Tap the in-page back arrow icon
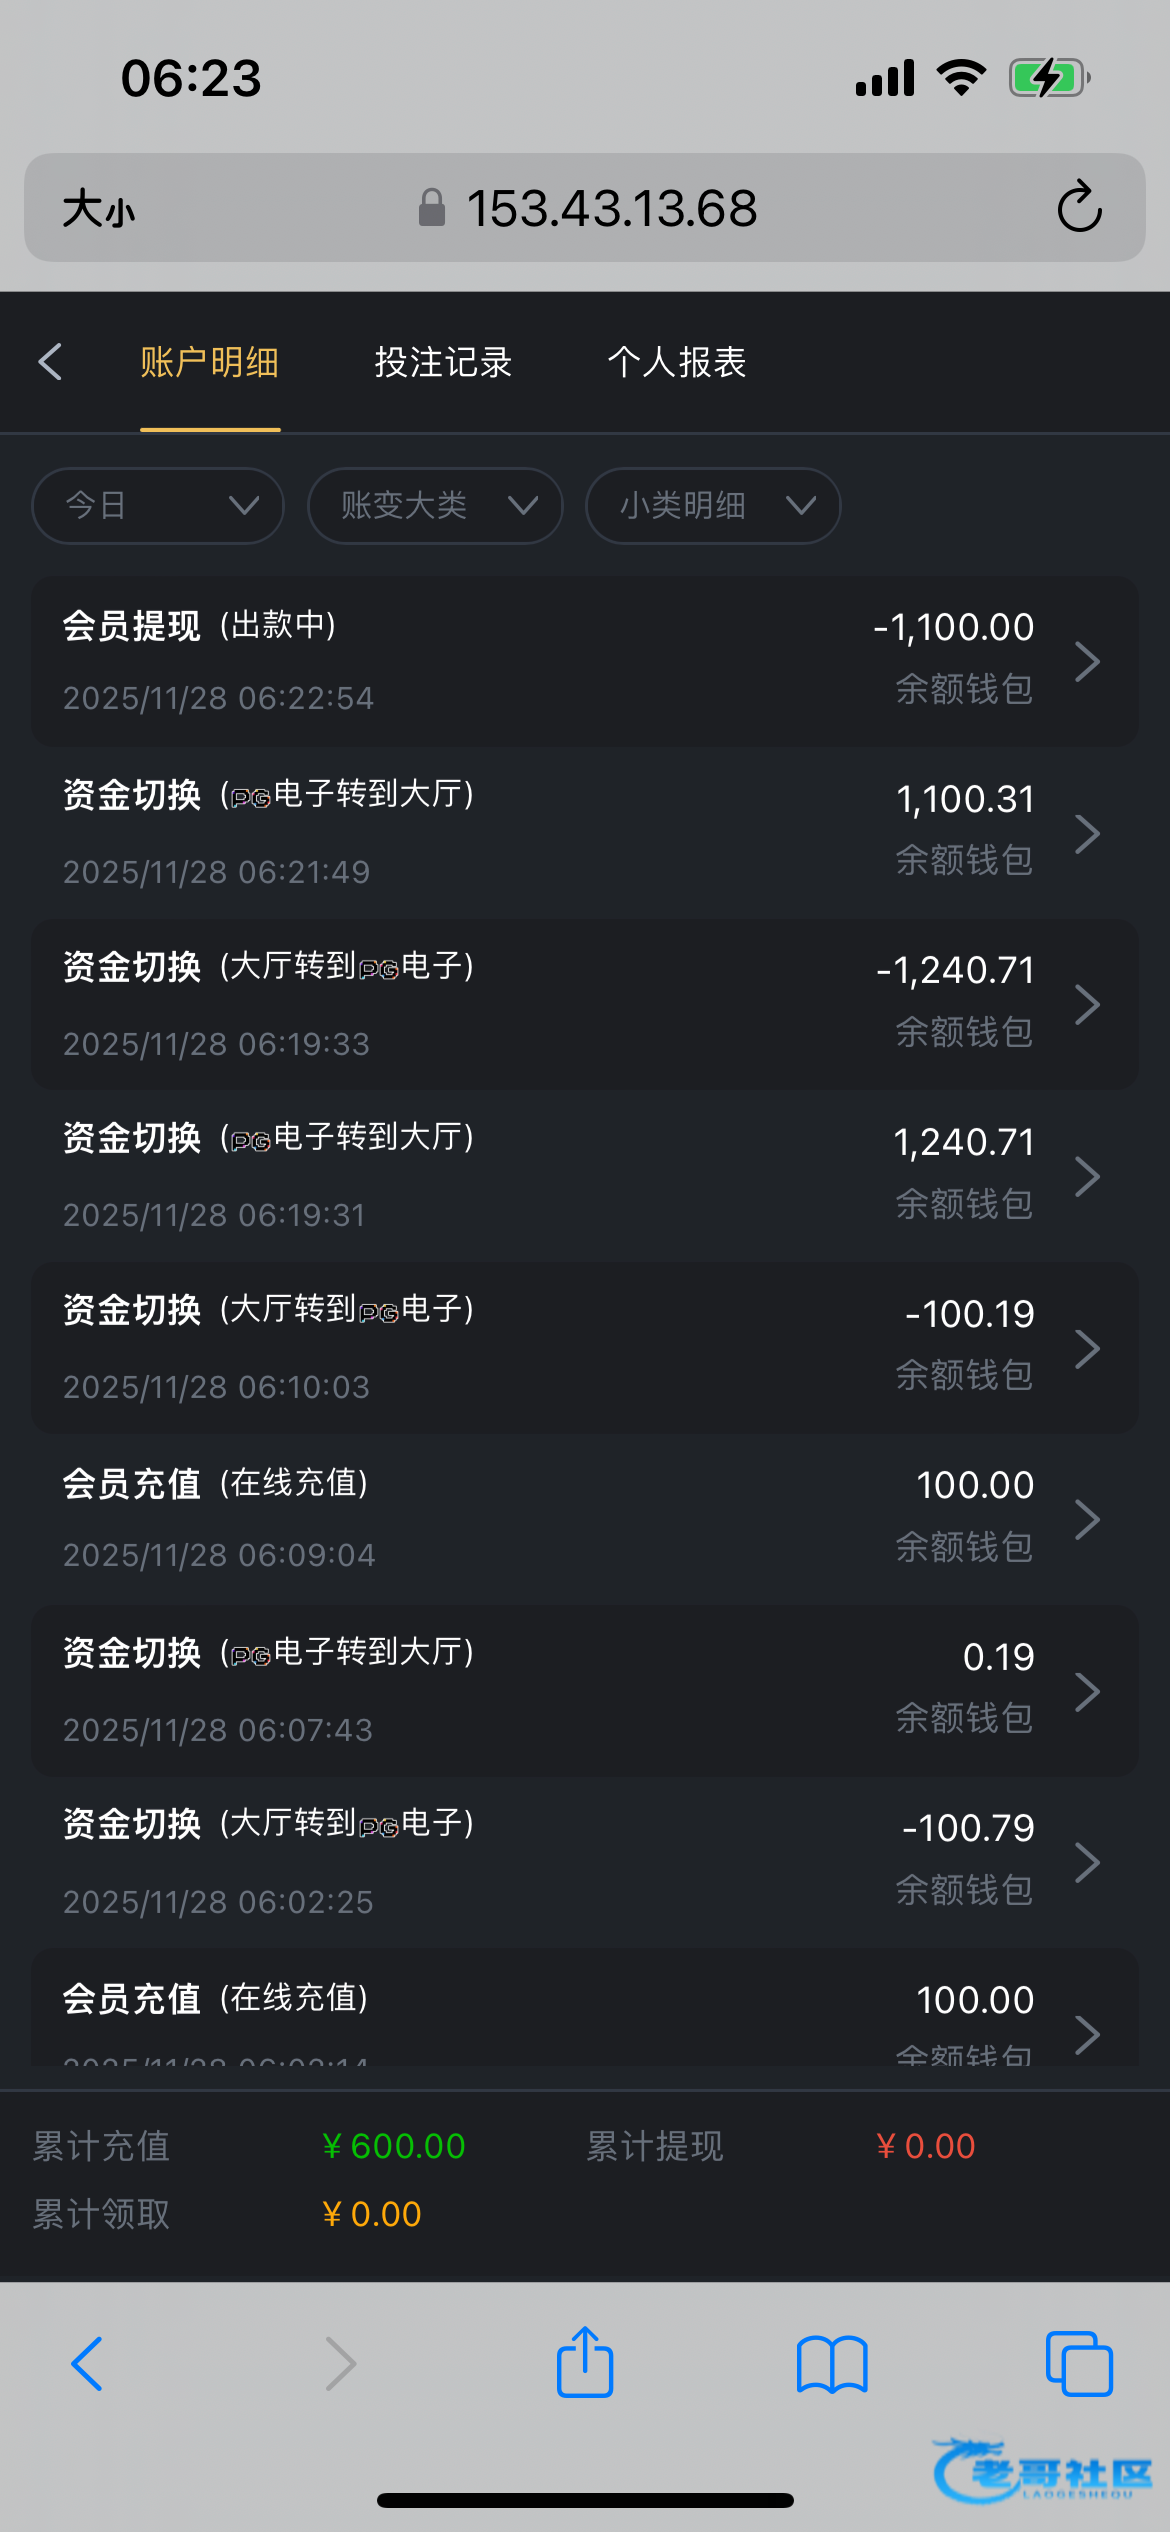1170x2532 pixels. point(51,362)
